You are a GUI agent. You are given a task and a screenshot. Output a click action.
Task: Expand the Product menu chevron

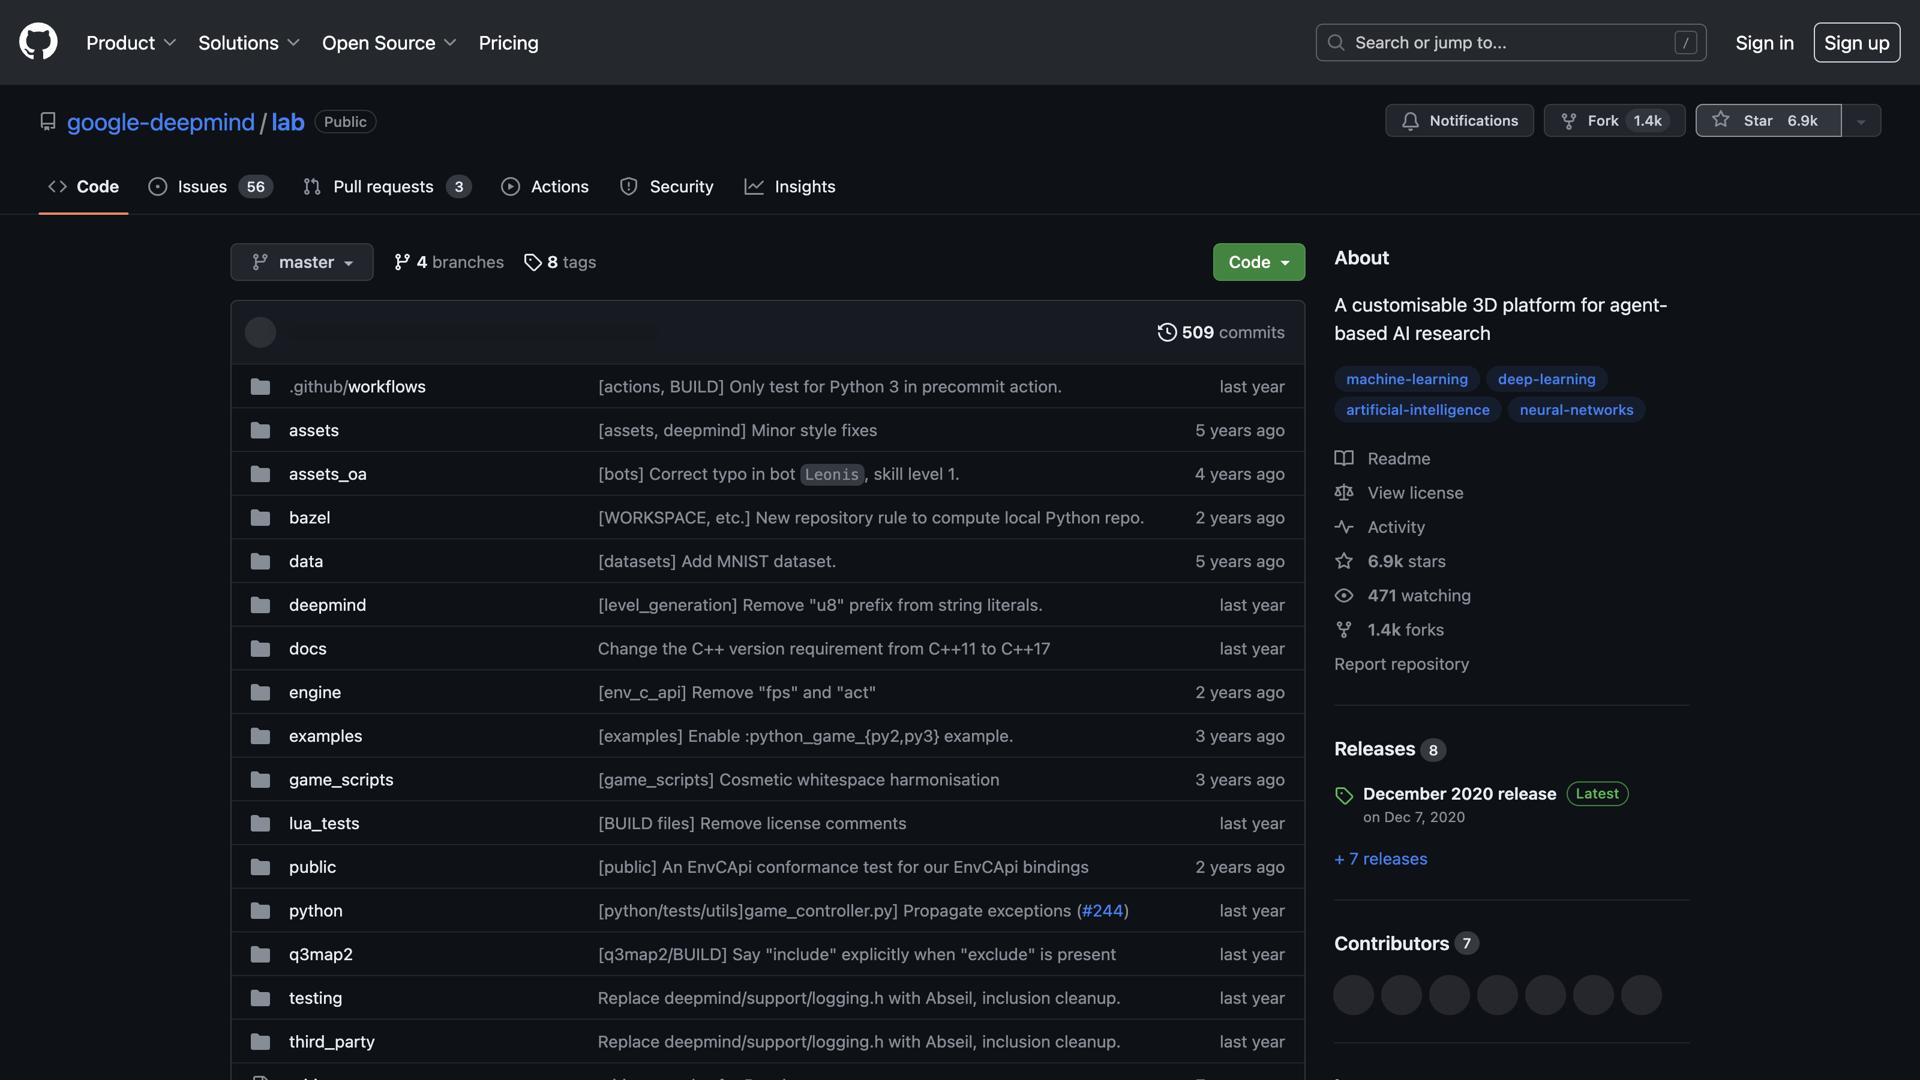tap(170, 43)
